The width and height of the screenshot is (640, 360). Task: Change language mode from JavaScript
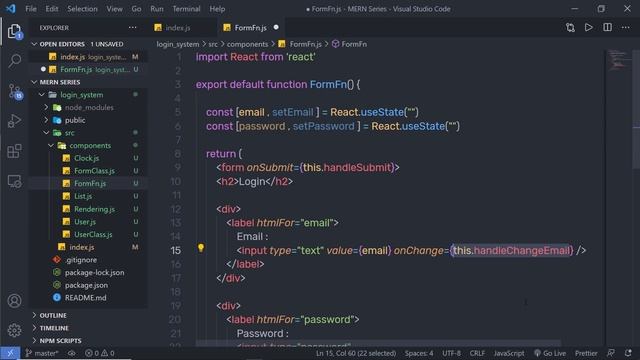pos(509,353)
